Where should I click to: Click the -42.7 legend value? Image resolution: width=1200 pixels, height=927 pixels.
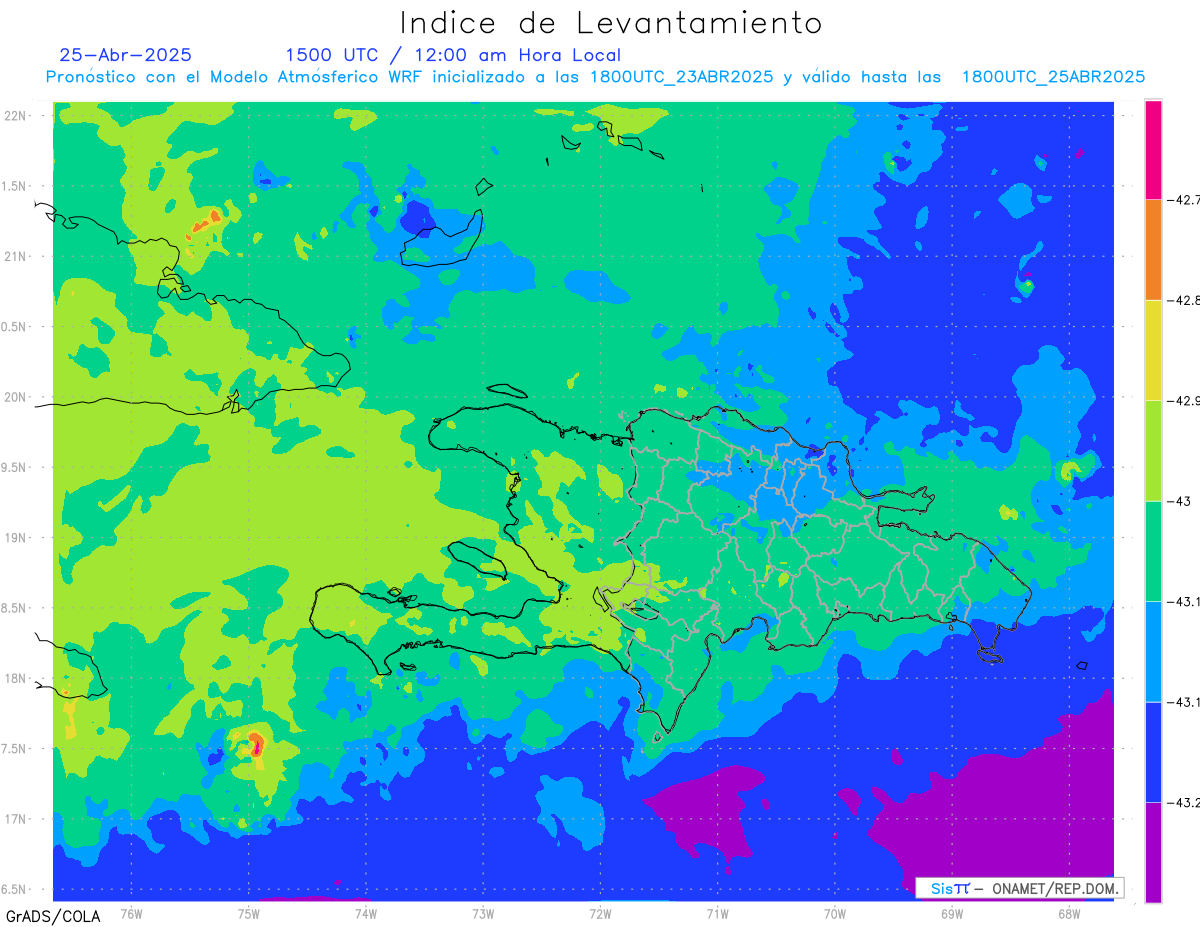1186,200
